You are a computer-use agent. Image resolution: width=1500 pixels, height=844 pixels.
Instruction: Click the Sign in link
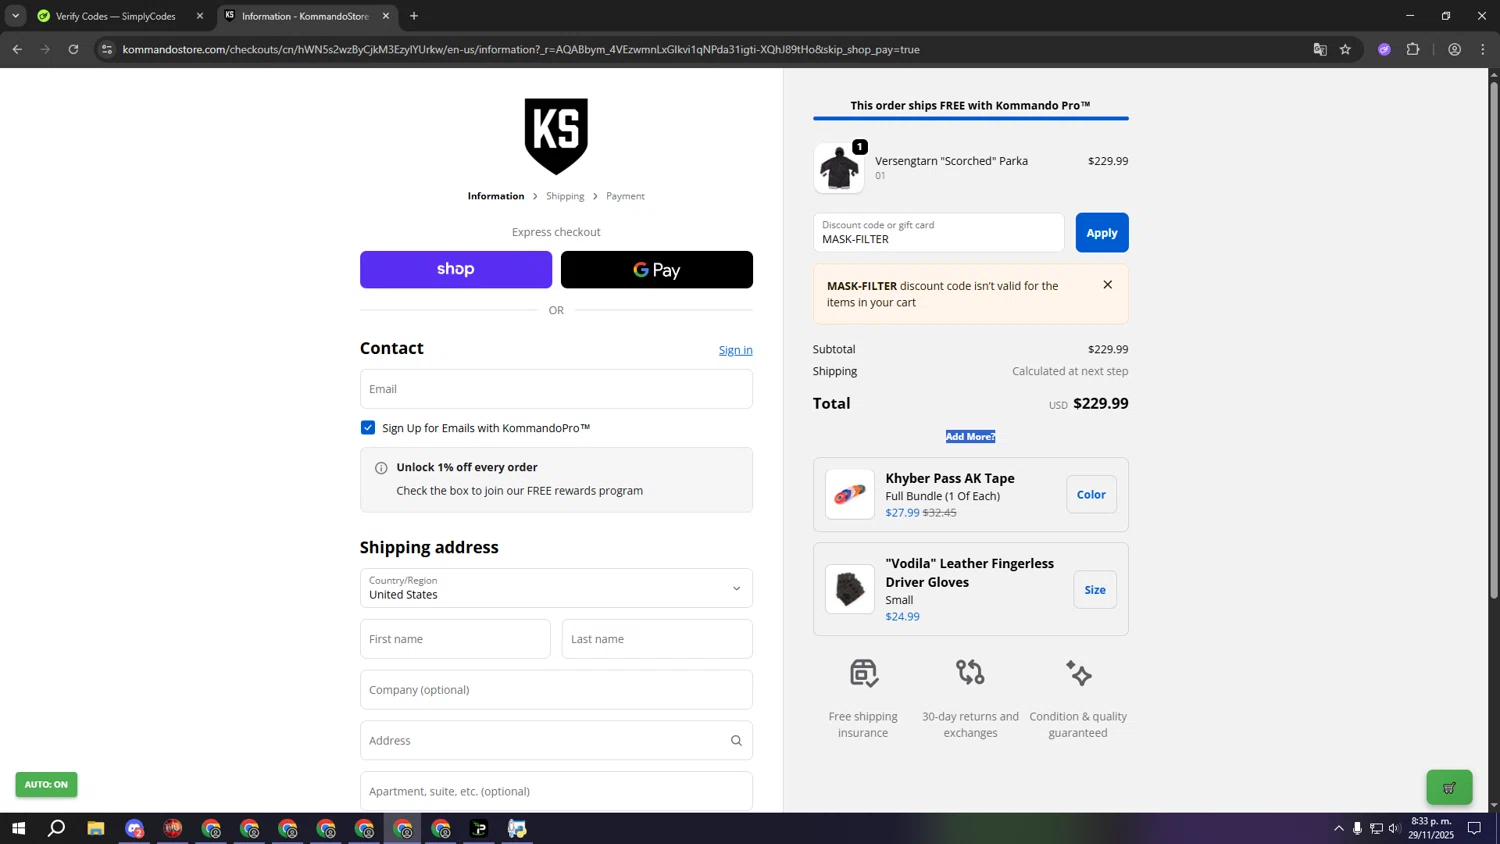(735, 350)
